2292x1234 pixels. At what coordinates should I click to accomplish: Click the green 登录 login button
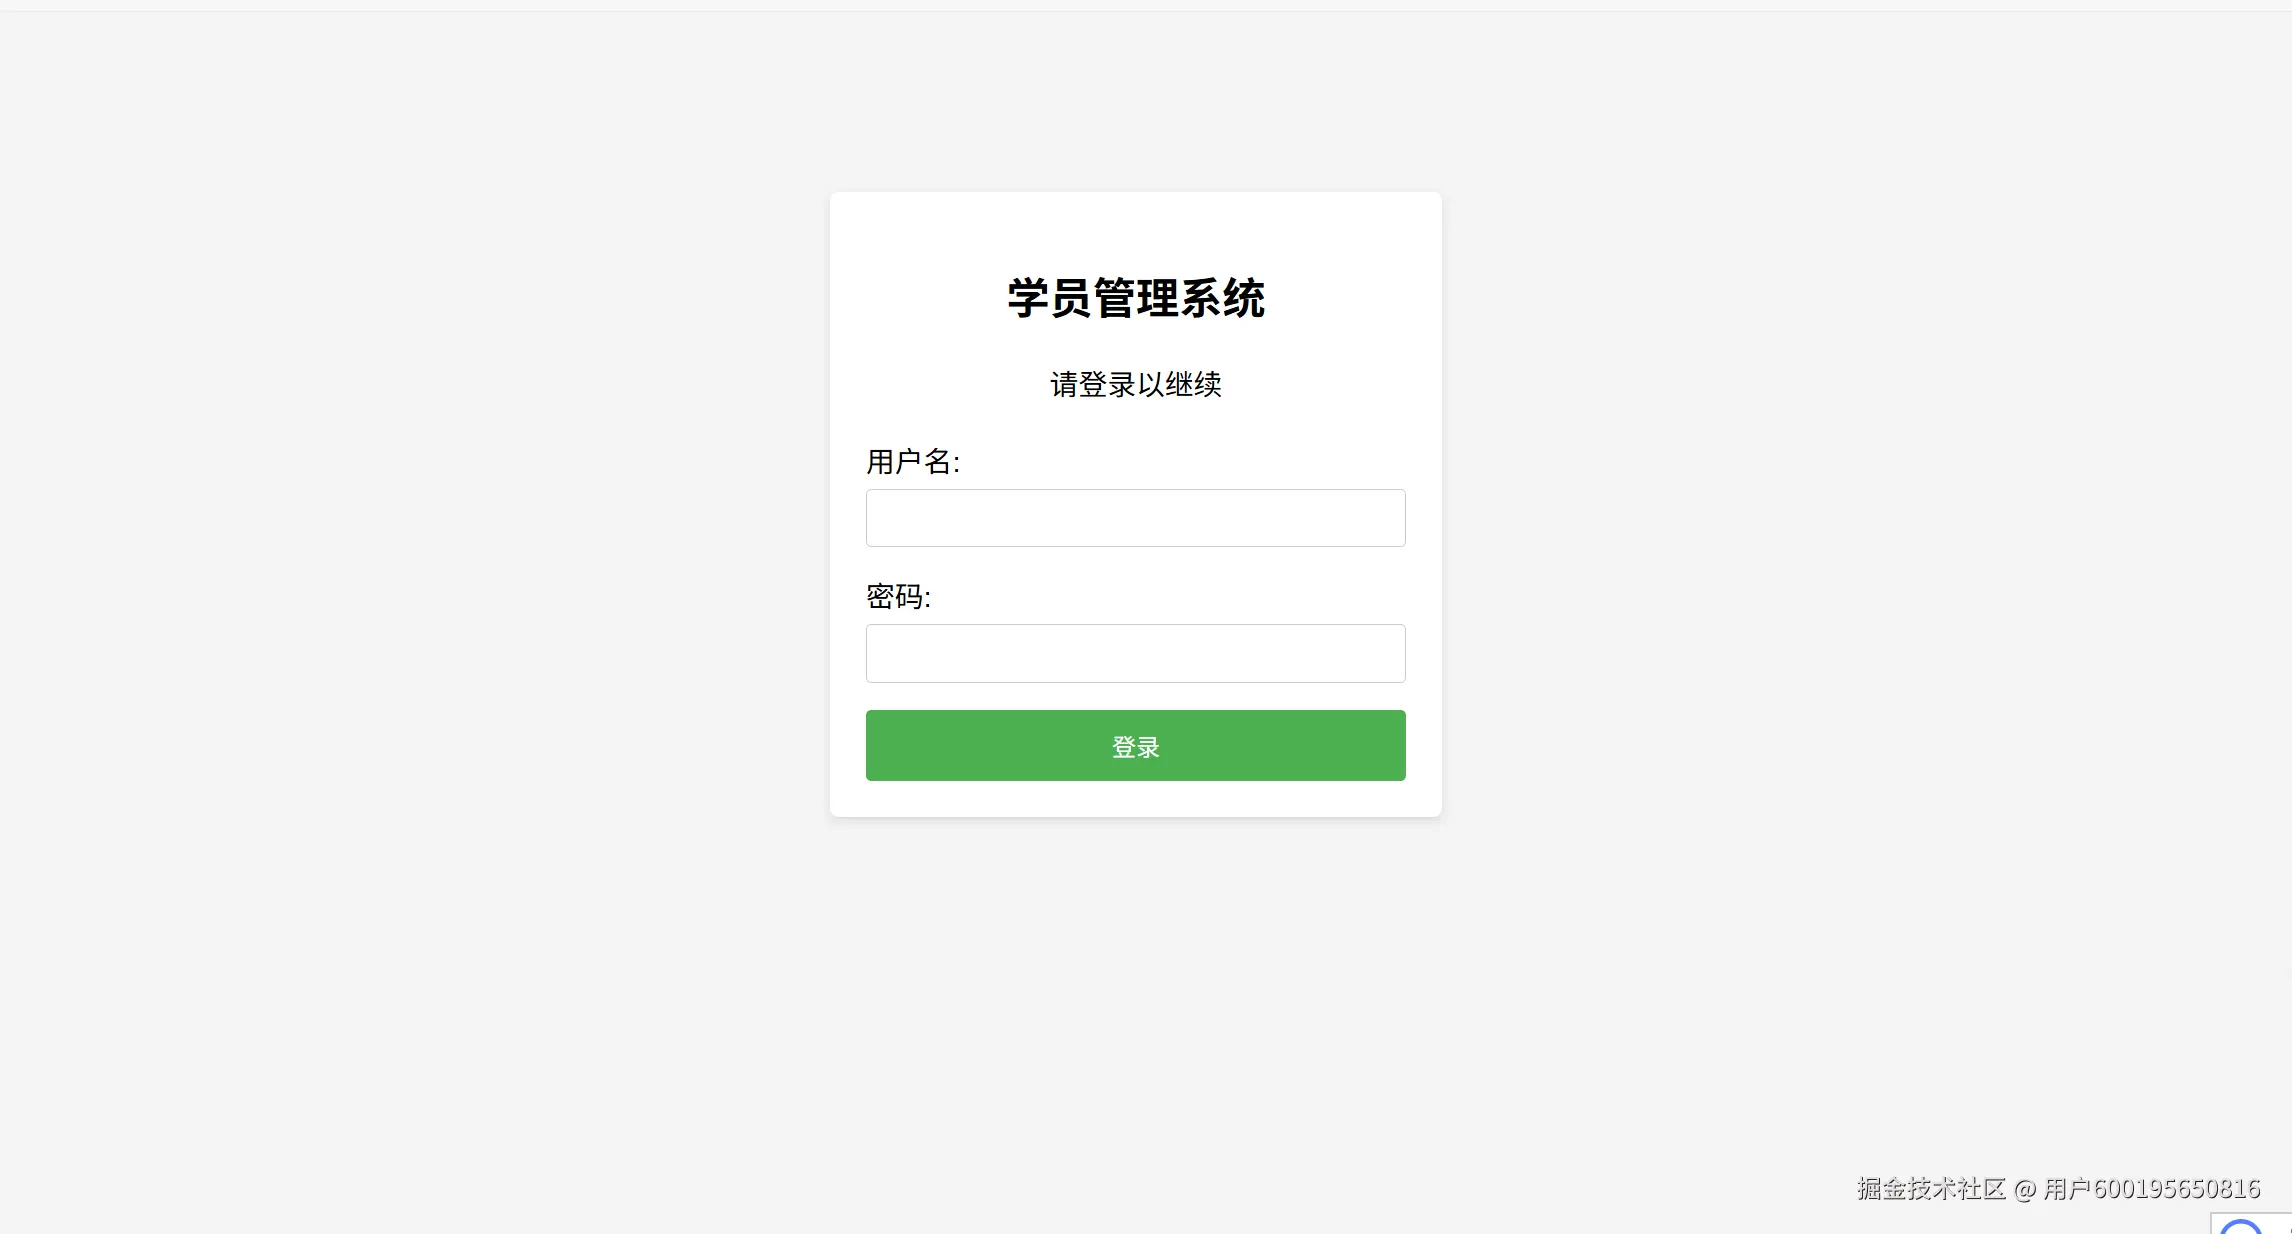[x=1135, y=746]
